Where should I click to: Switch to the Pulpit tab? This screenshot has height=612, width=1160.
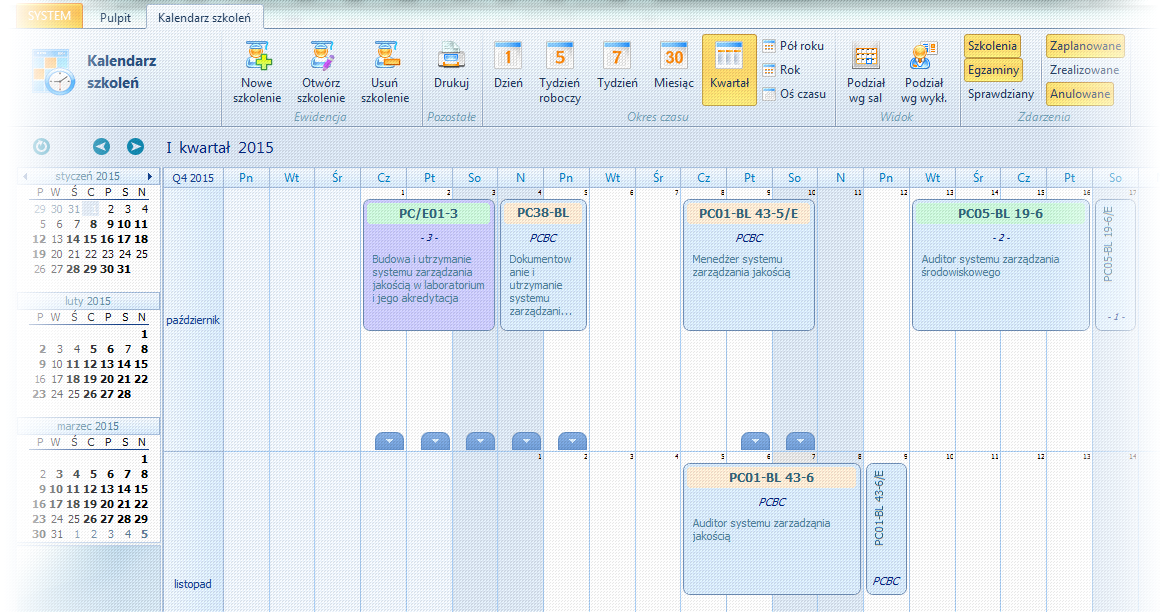(x=115, y=18)
